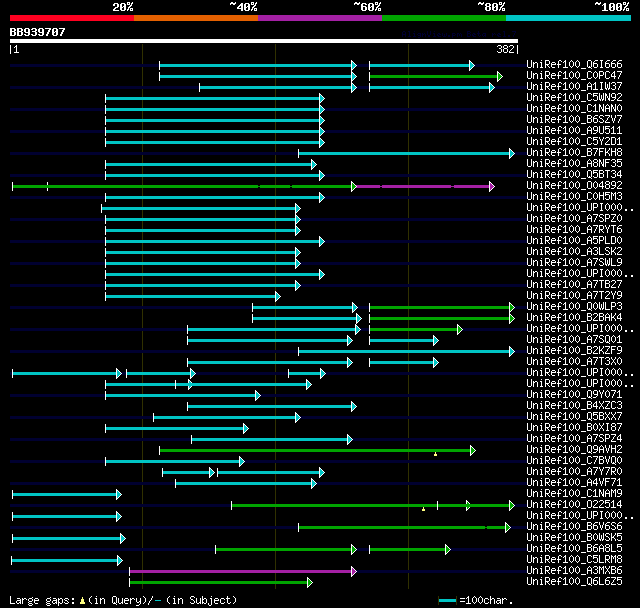Click the cyan alignment bar for UniRef100_B7FKH8

pos(406,153)
